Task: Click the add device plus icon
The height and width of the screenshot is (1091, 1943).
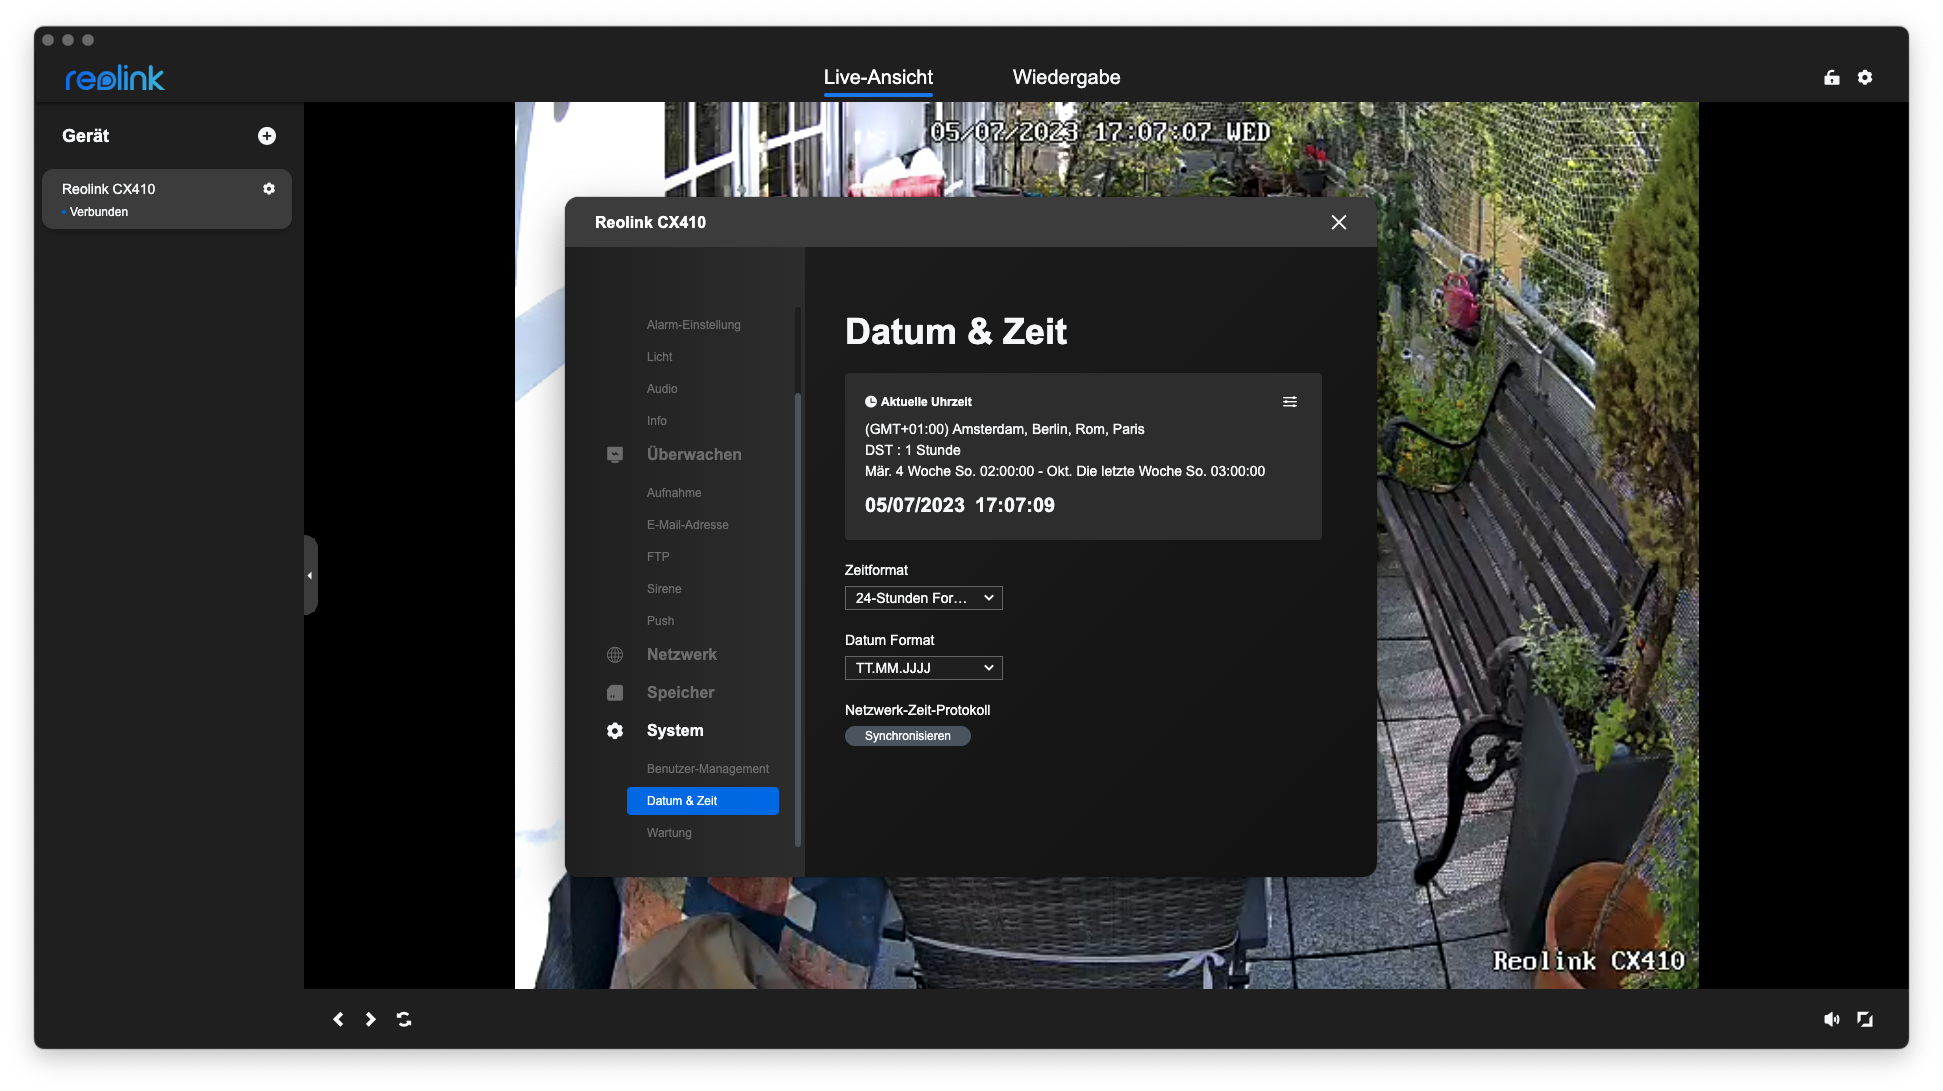Action: click(x=267, y=136)
